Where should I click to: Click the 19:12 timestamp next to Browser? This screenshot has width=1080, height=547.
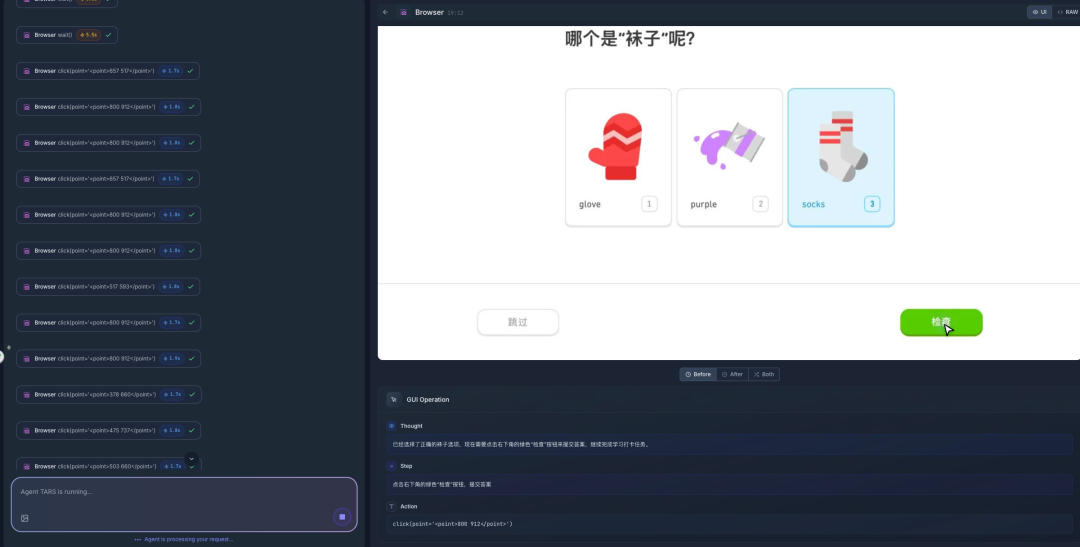click(x=455, y=12)
